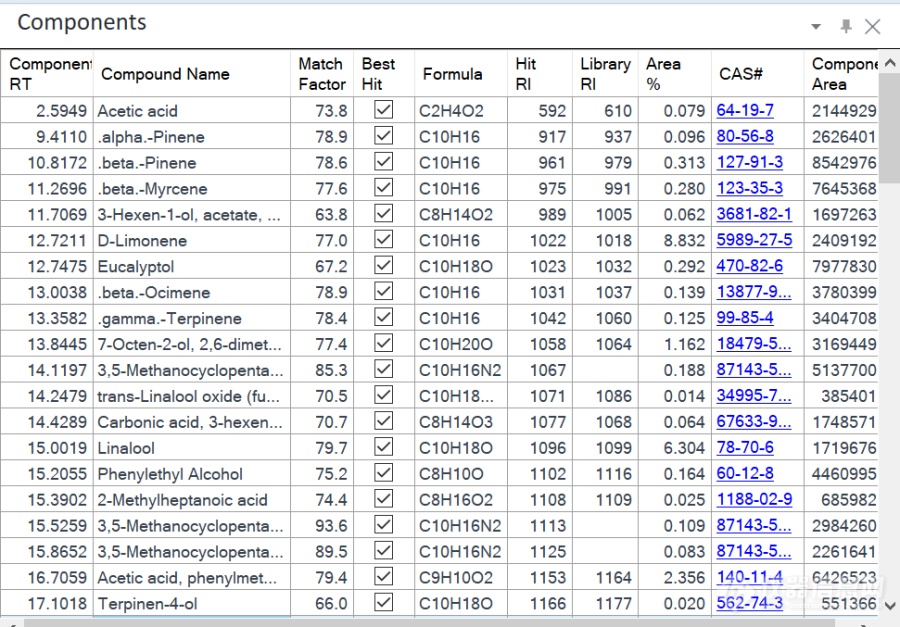Image resolution: width=900 pixels, height=627 pixels.
Task: Open CAS link 127-91-3
Action: click(x=749, y=162)
